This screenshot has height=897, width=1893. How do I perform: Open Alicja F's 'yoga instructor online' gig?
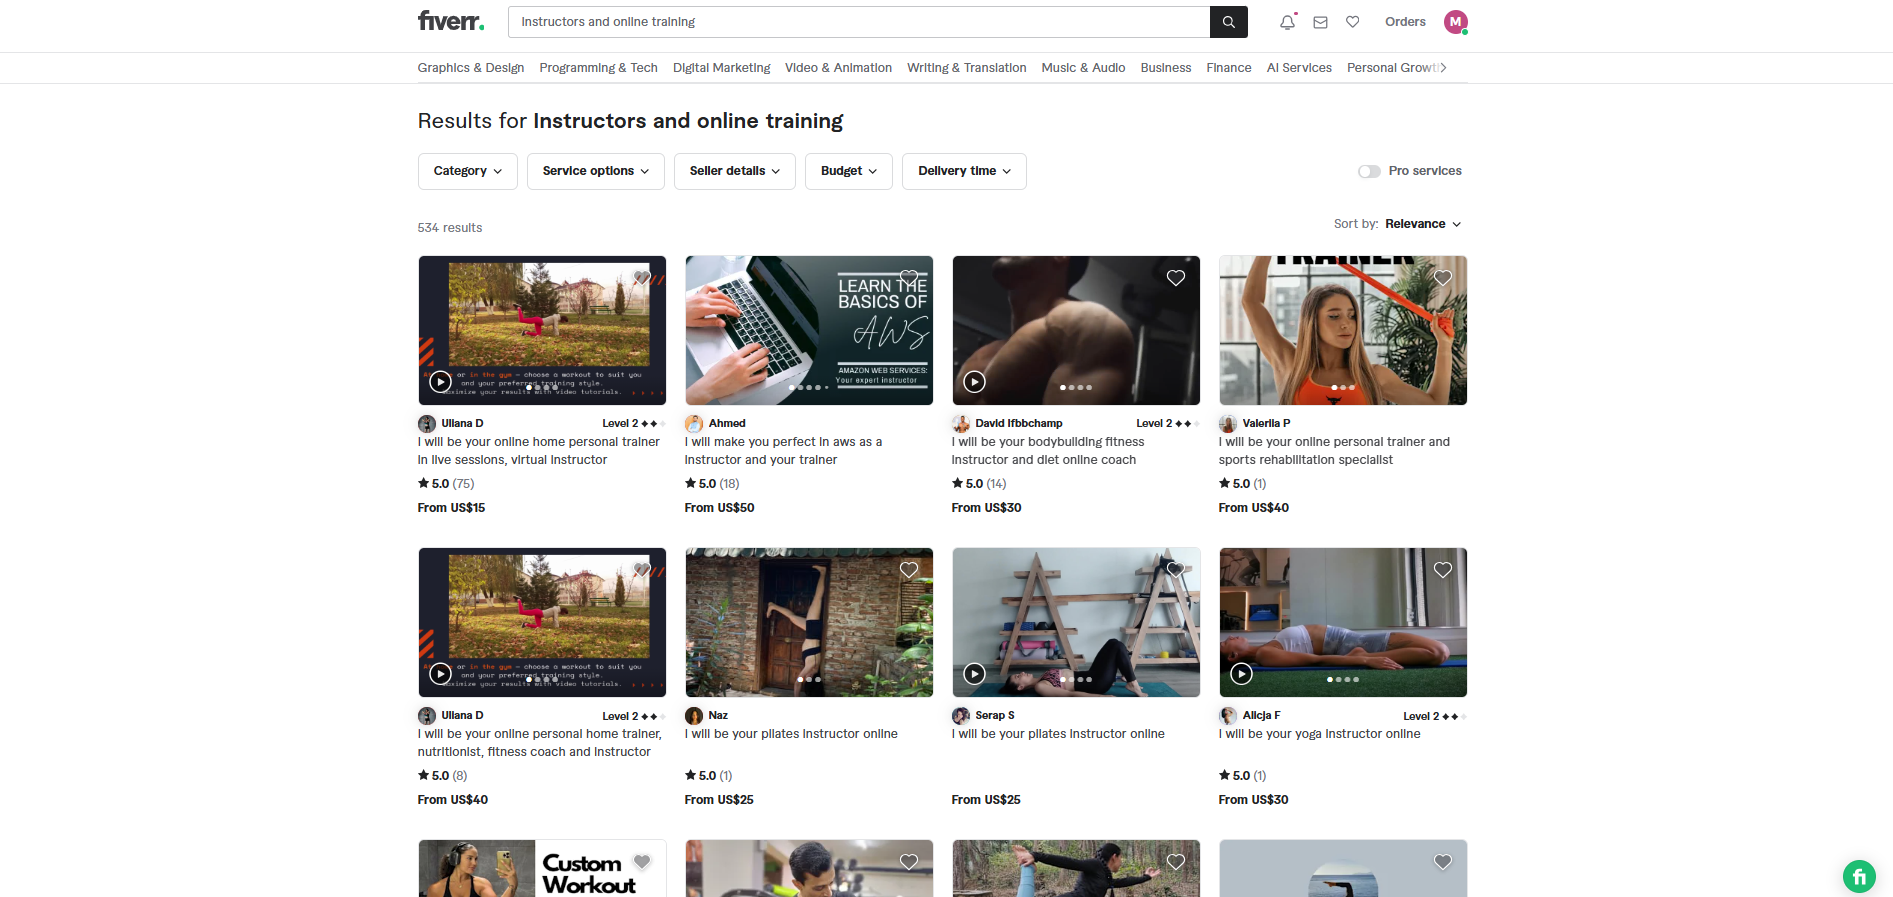[1319, 734]
